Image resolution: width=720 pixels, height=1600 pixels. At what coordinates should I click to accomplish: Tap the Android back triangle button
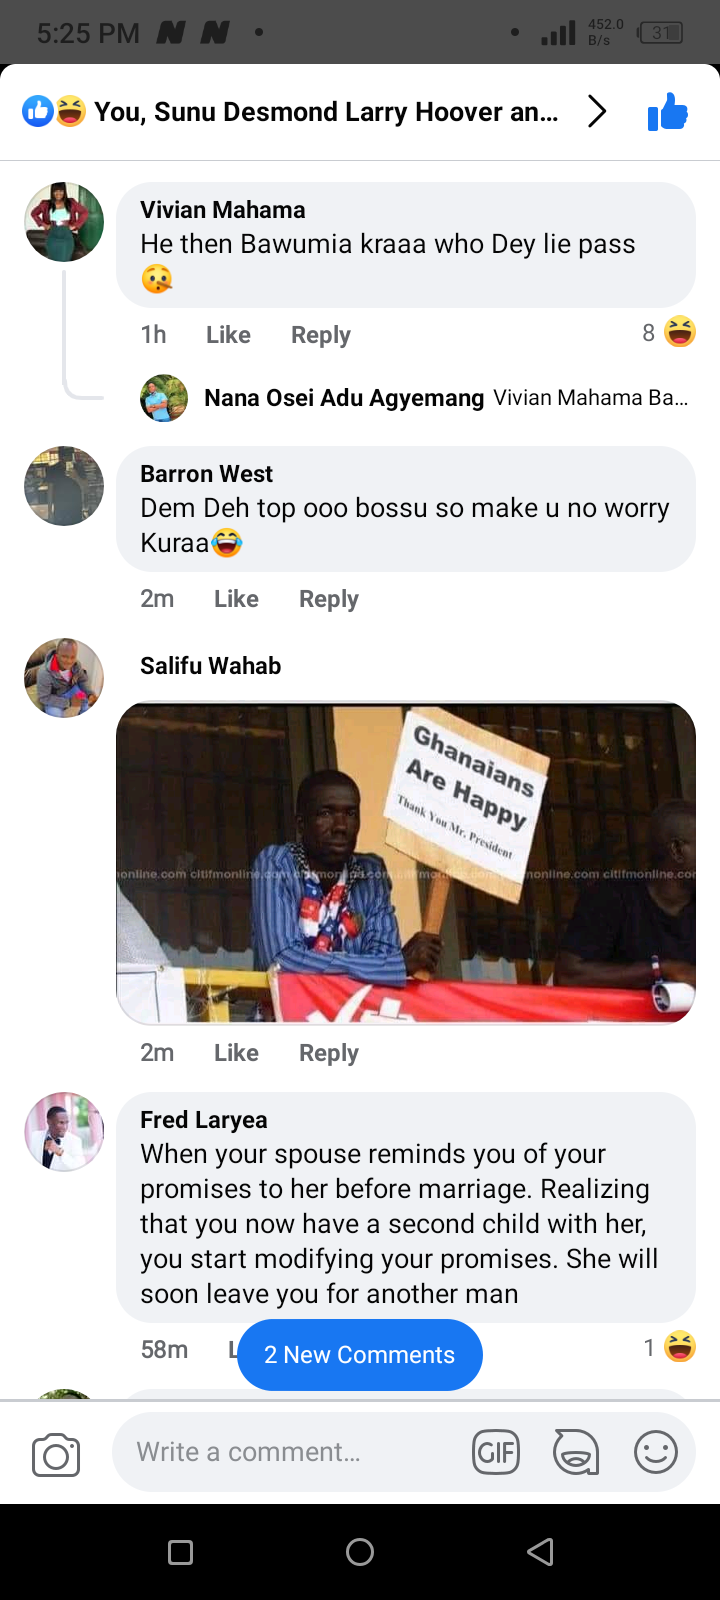540,1552
